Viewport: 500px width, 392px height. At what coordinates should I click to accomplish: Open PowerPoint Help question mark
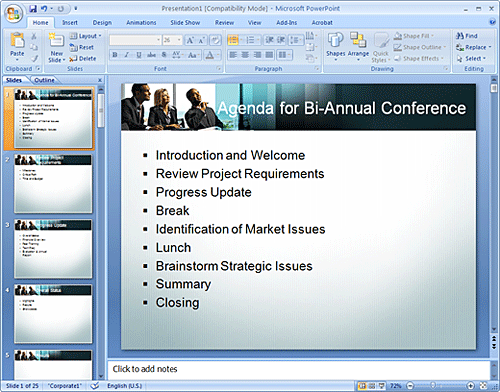492,22
